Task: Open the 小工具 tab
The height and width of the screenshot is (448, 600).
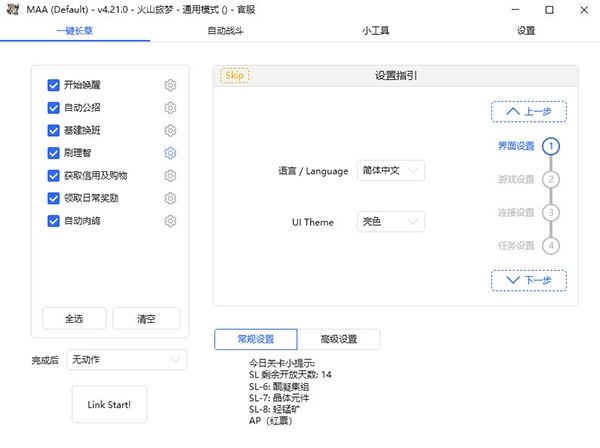Action: [x=376, y=31]
